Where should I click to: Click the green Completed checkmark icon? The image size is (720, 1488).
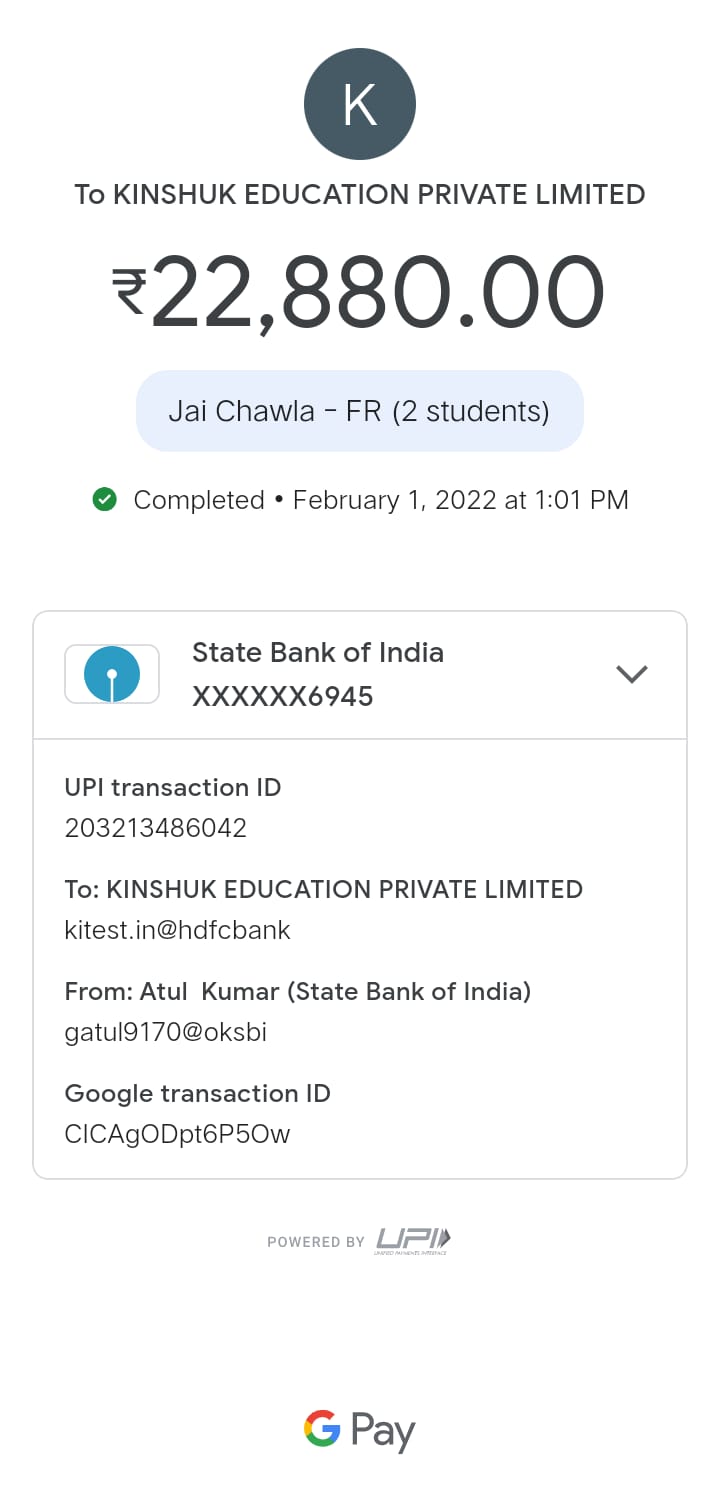pyautogui.click(x=104, y=499)
